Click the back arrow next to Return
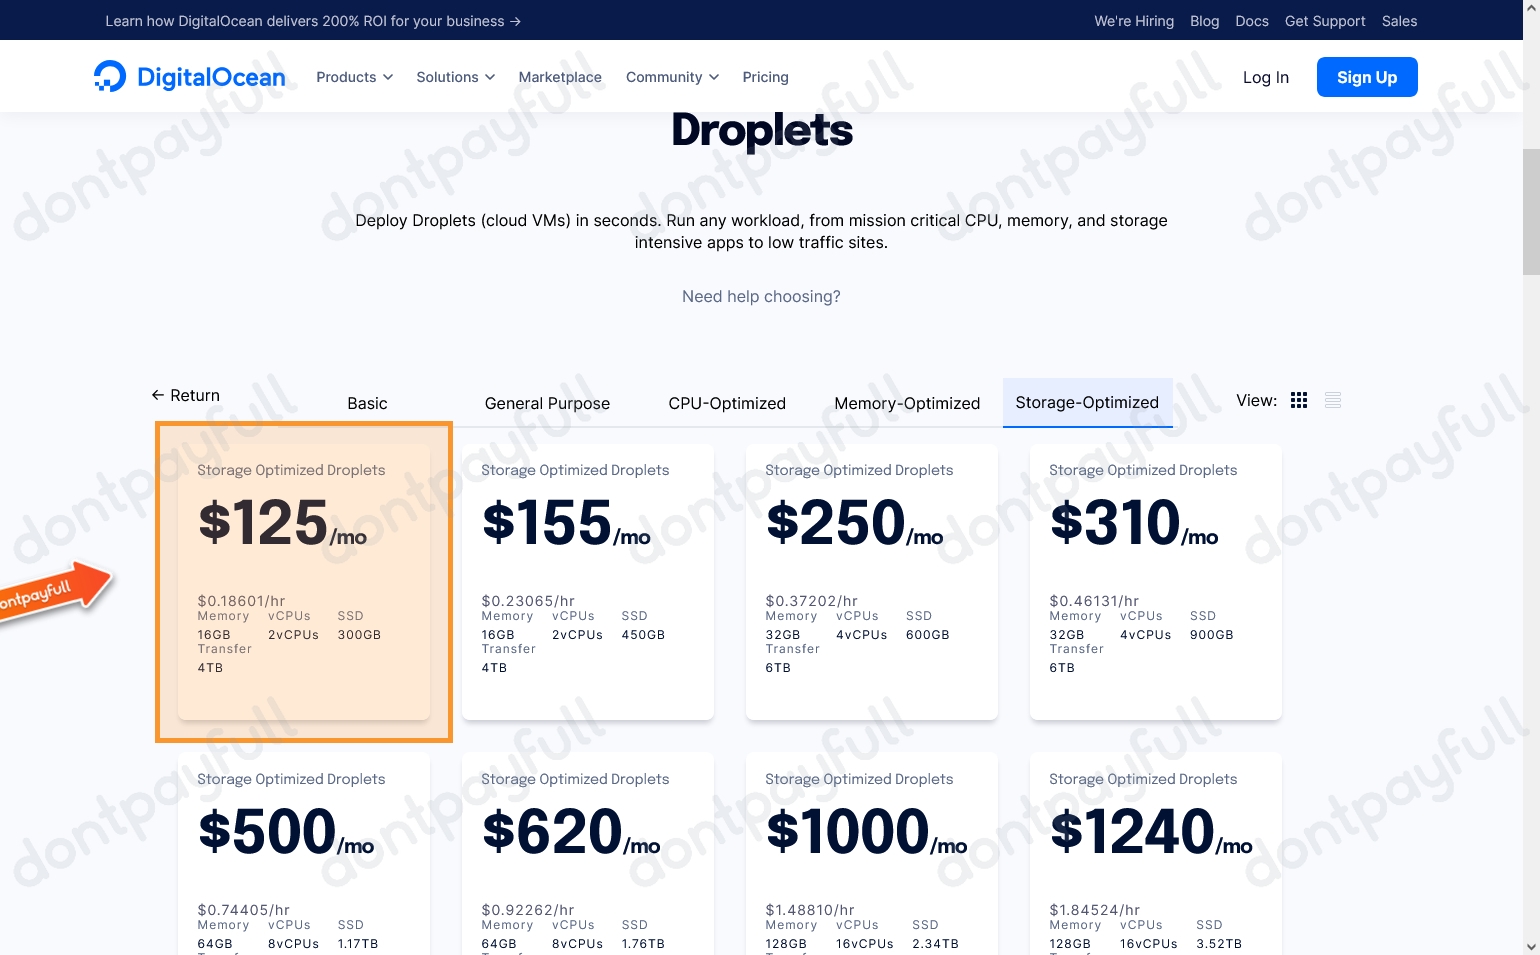The height and width of the screenshot is (955, 1540). 157,395
